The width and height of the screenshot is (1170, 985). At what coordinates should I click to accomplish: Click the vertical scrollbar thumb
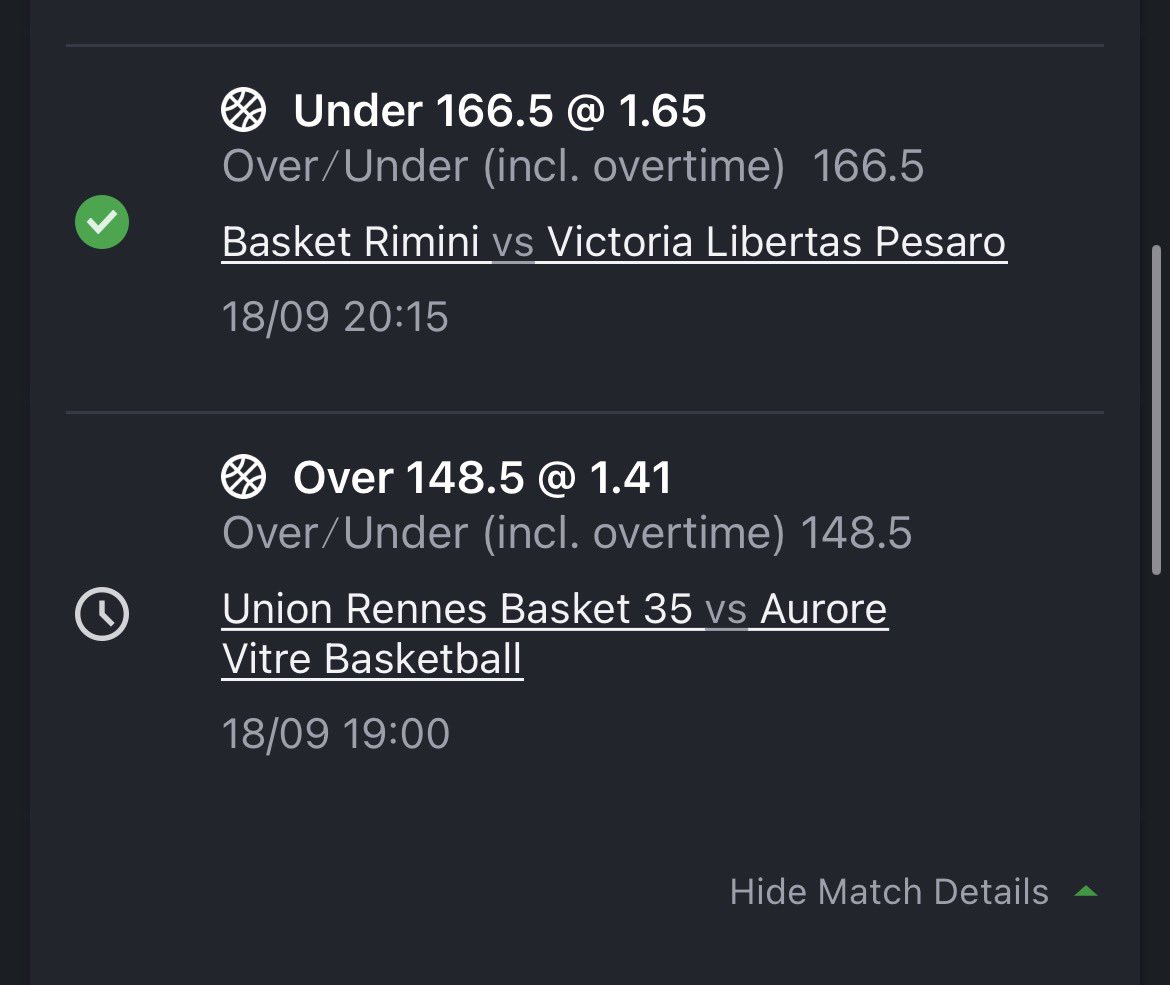tap(1157, 409)
